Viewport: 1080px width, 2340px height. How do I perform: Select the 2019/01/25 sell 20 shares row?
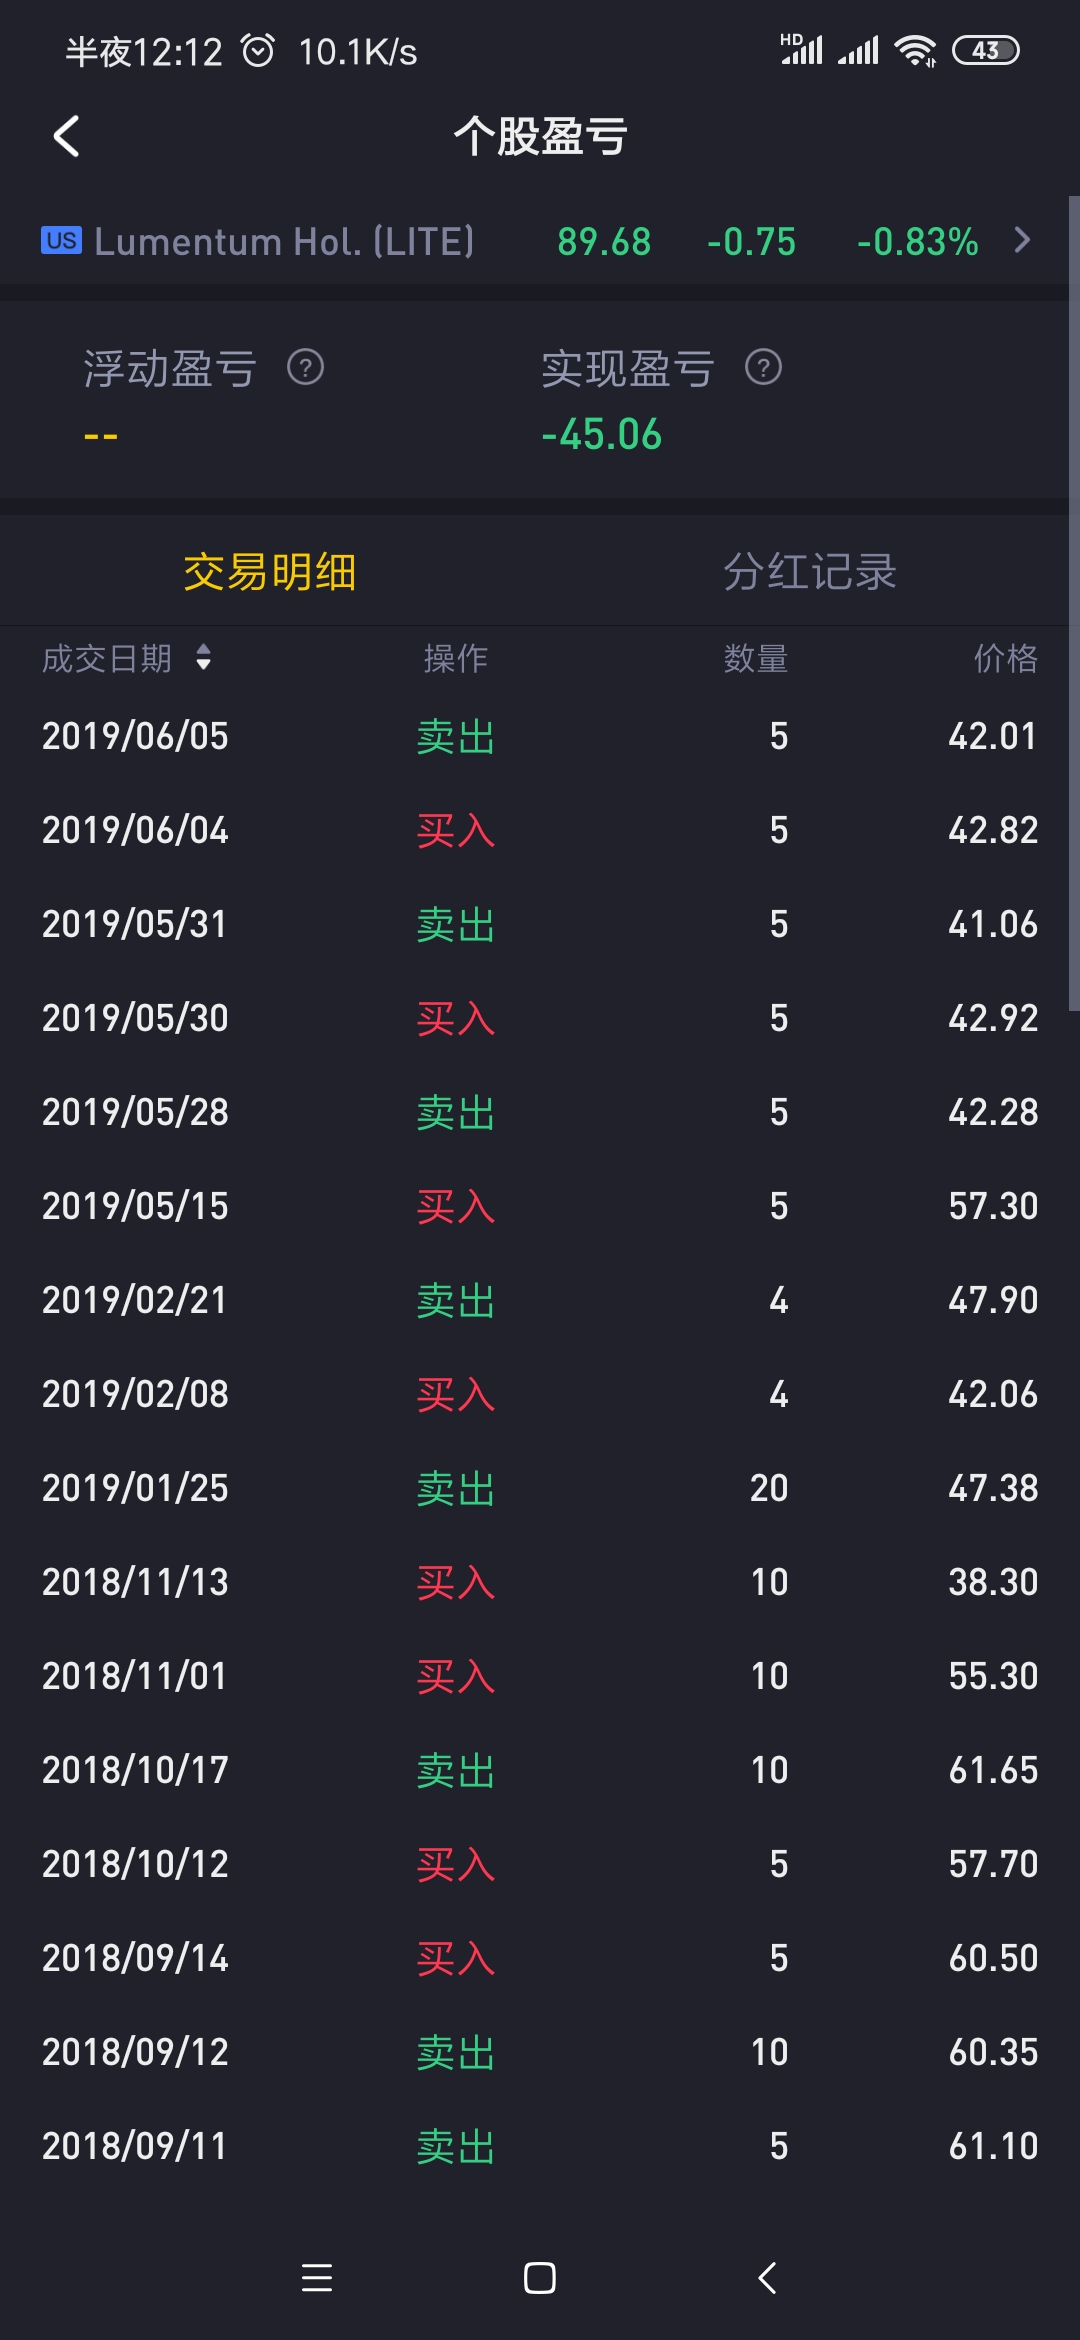coord(540,1488)
